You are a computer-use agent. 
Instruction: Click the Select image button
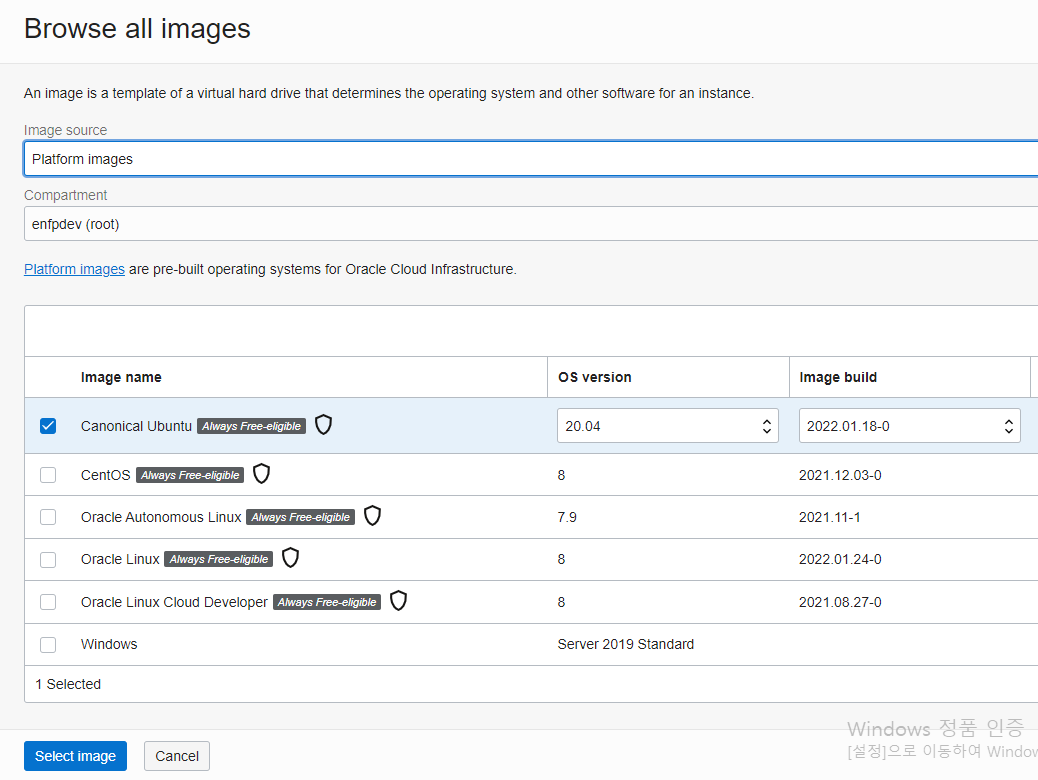(75, 756)
